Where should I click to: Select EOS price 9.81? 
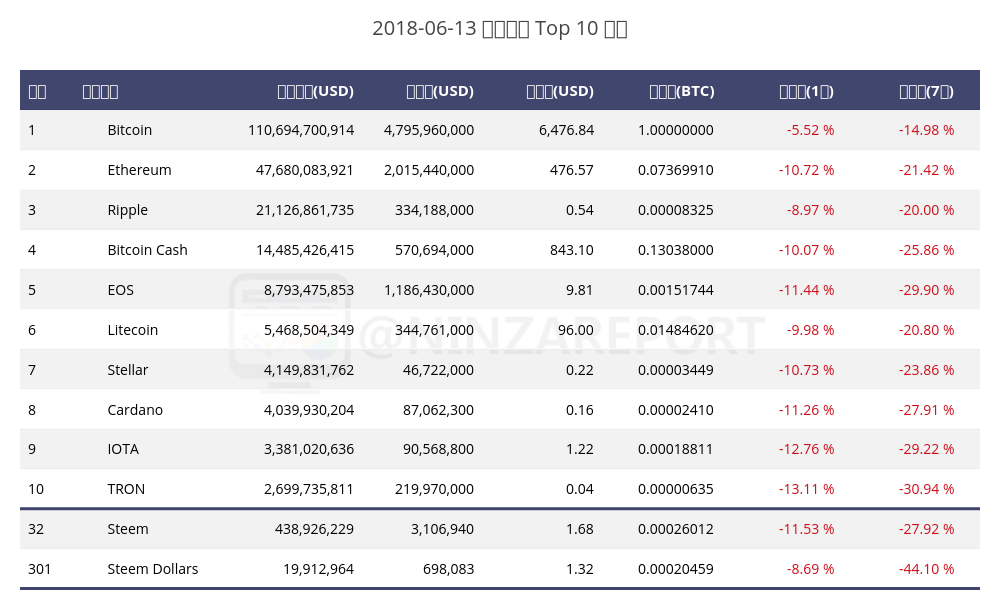[579, 290]
